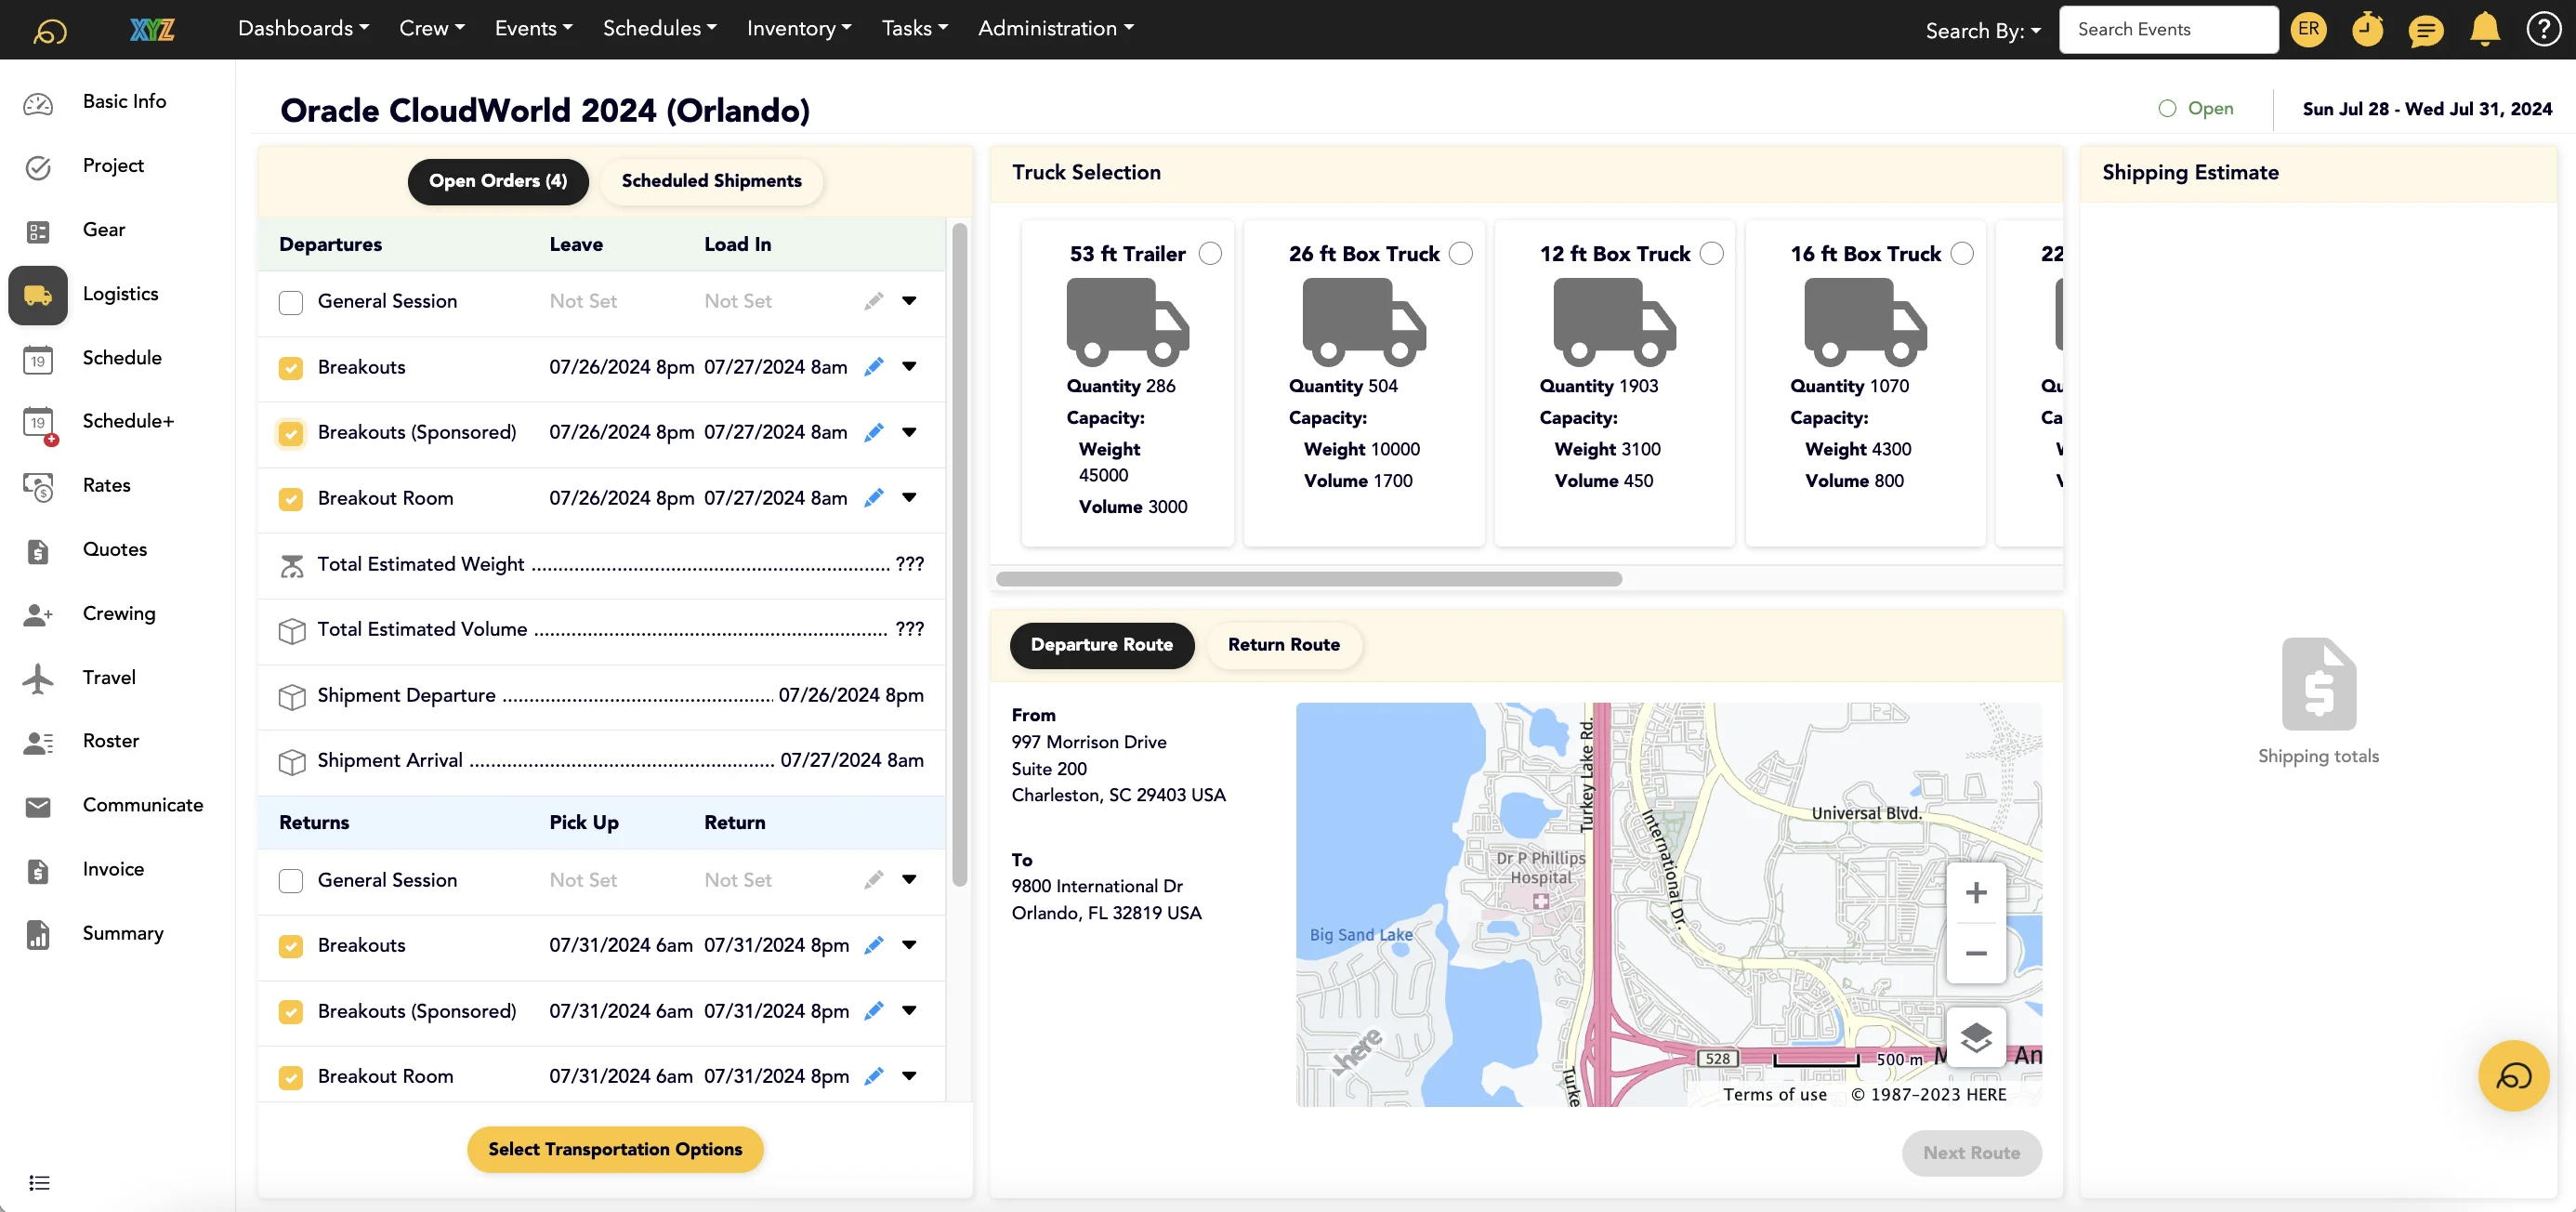Image resolution: width=2576 pixels, height=1212 pixels.
Task: Open the Crewing person-plus icon
Action: pyautogui.click(x=38, y=615)
